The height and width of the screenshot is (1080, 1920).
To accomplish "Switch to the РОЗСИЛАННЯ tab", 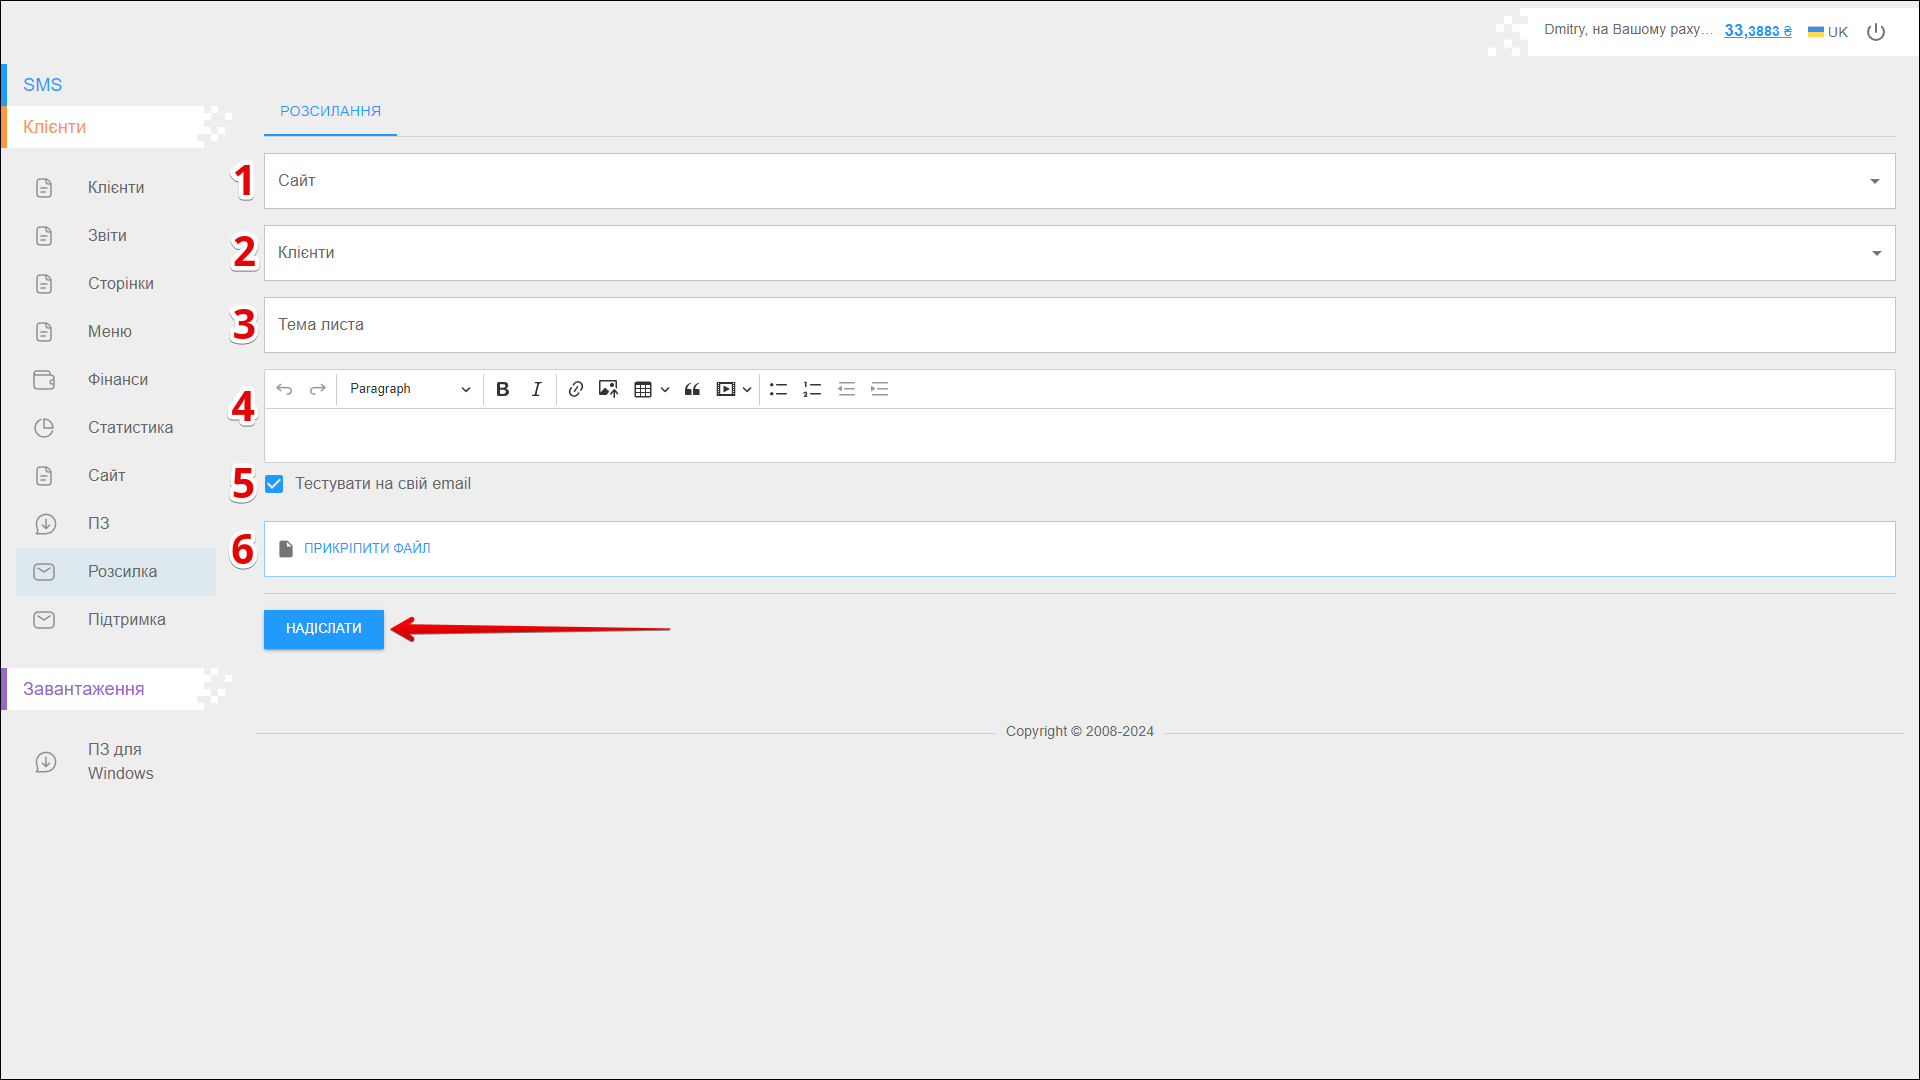I will [330, 111].
